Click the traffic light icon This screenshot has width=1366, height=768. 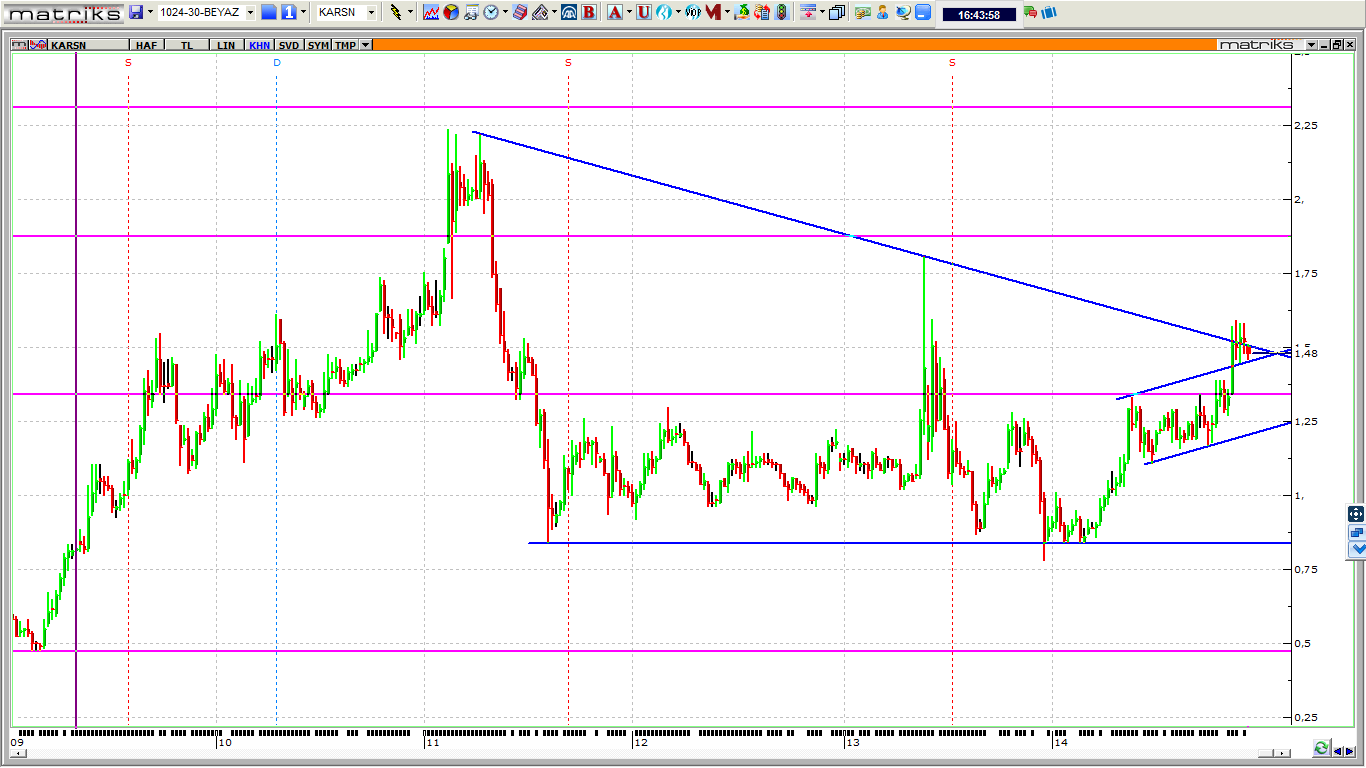[x=781, y=12]
